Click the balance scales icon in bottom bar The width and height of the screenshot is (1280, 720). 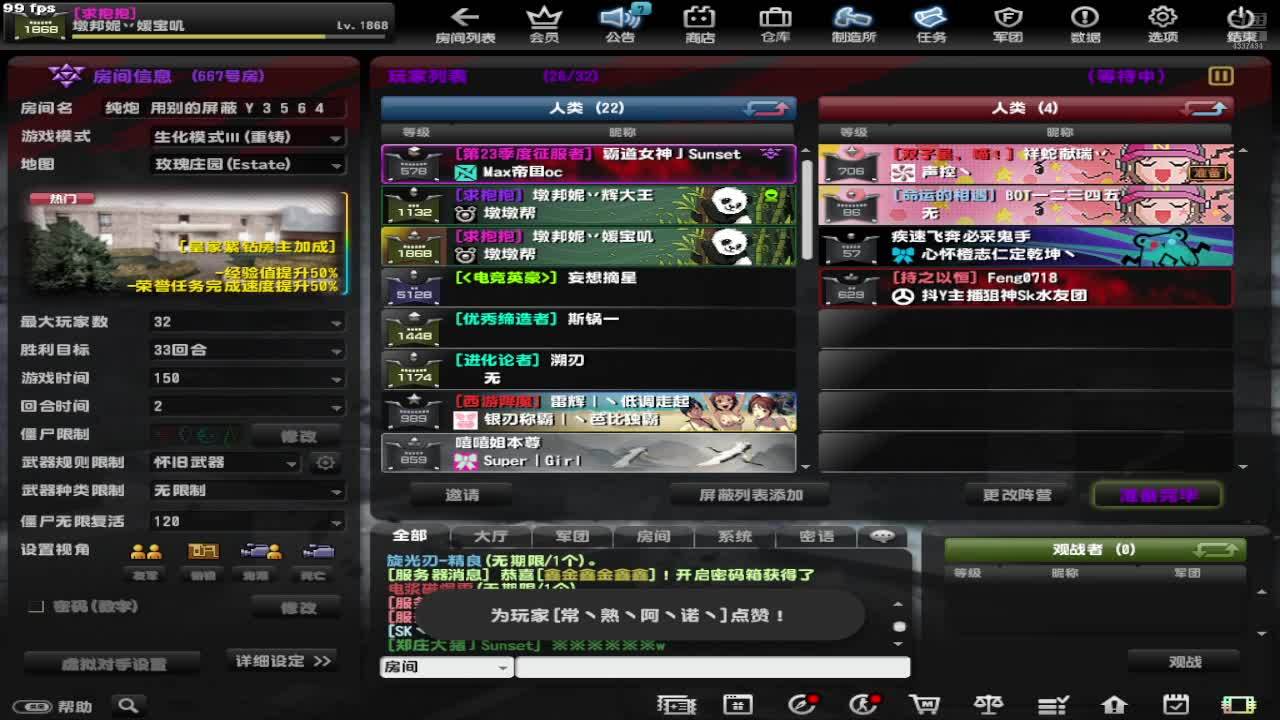pos(988,705)
